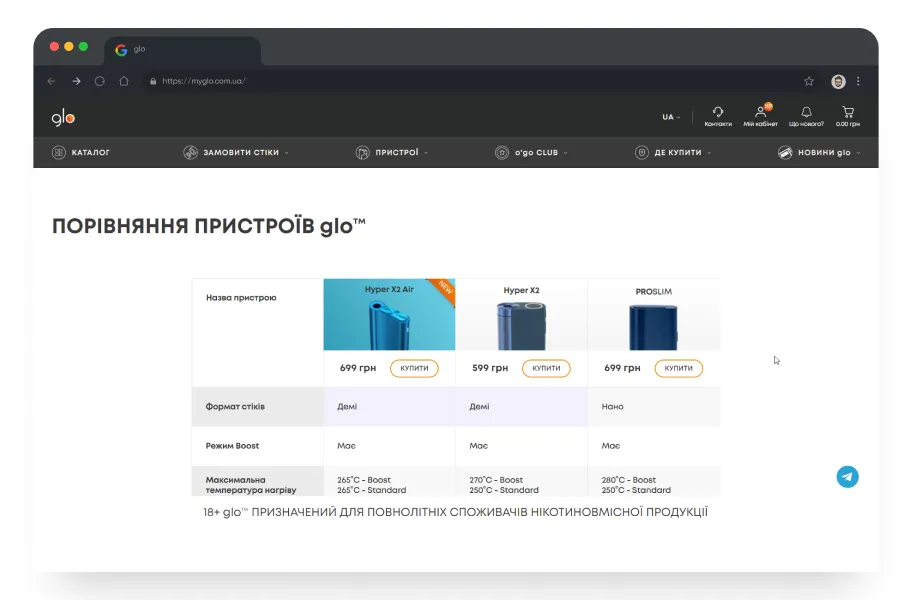This screenshot has height=600, width=912.
Task: Click Максимальна температура нагріву label
Action: (x=251, y=485)
